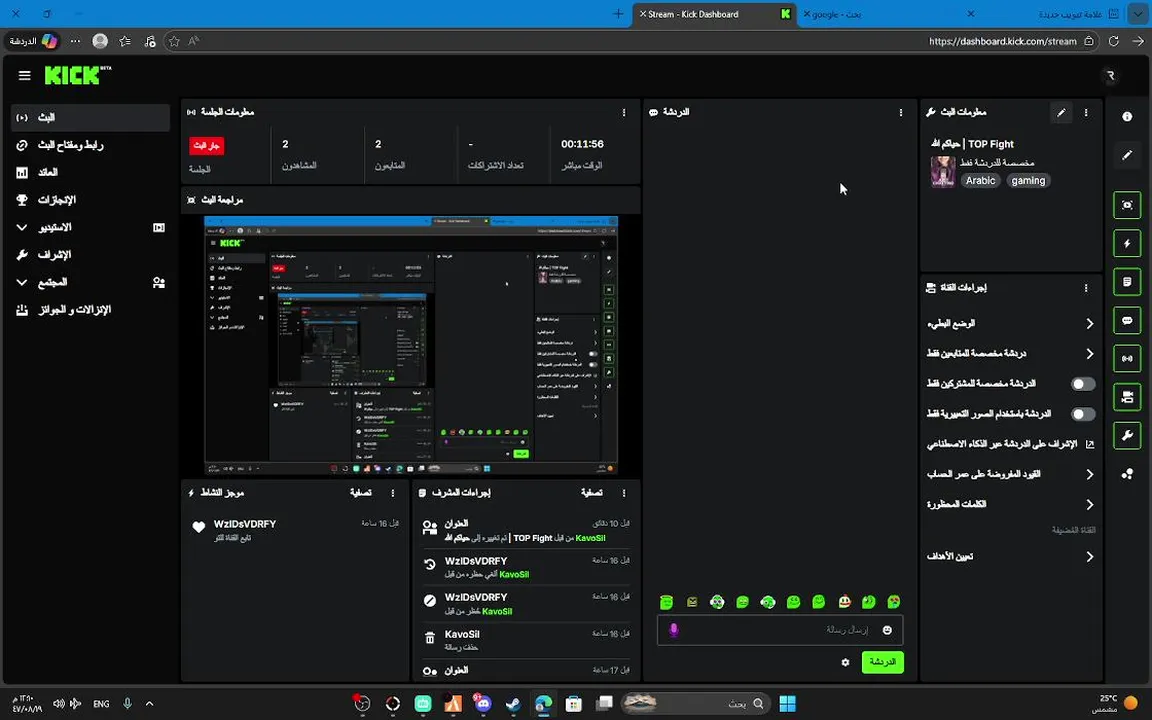Image resolution: width=1152 pixels, height=720 pixels.
Task: Insert the heart-eyes crying green emote
Action: click(x=893, y=602)
